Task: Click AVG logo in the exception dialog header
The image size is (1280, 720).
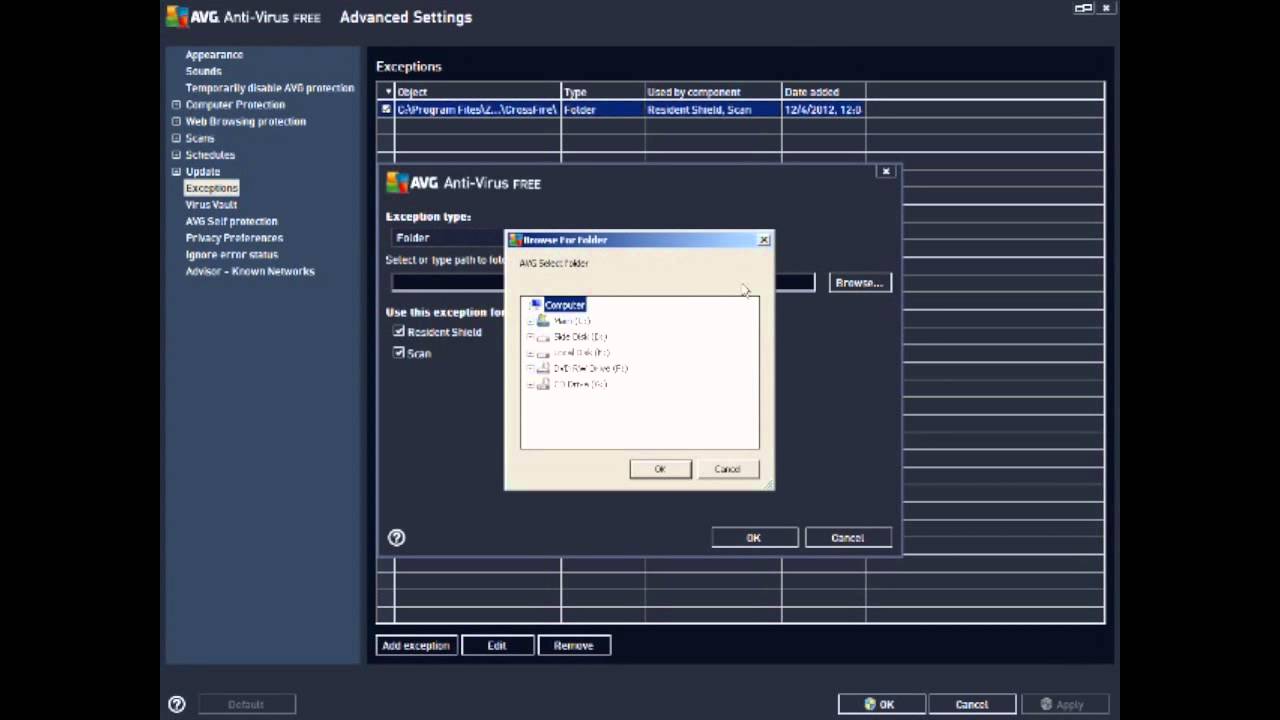Action: pyautogui.click(x=397, y=183)
